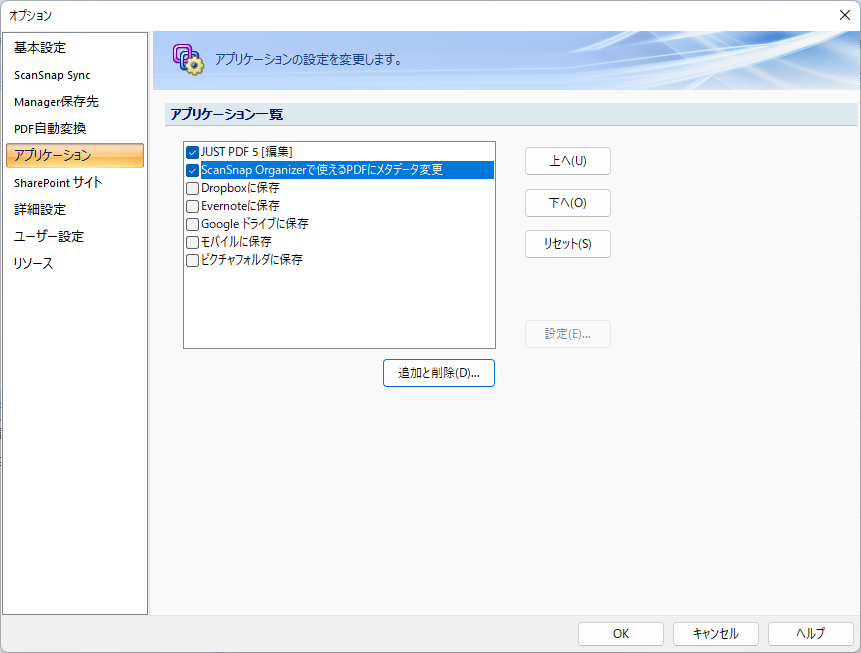
Task: Select the Google ドライブに保存 row text
Action: point(255,224)
